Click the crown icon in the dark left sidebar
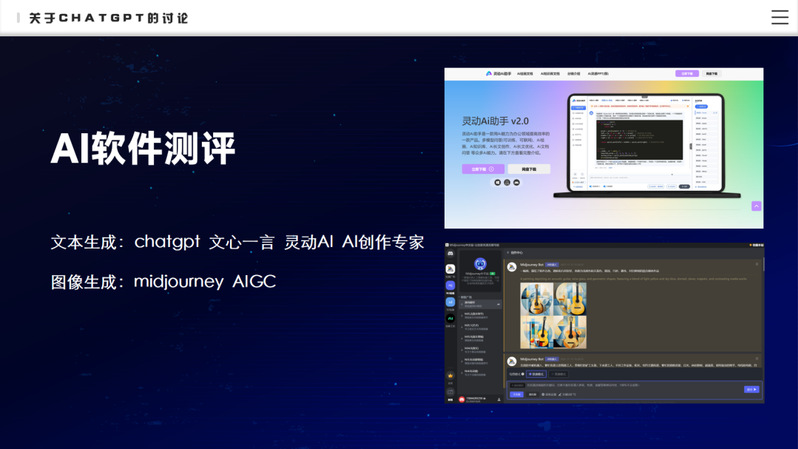This screenshot has height=449, width=798. coord(450,376)
